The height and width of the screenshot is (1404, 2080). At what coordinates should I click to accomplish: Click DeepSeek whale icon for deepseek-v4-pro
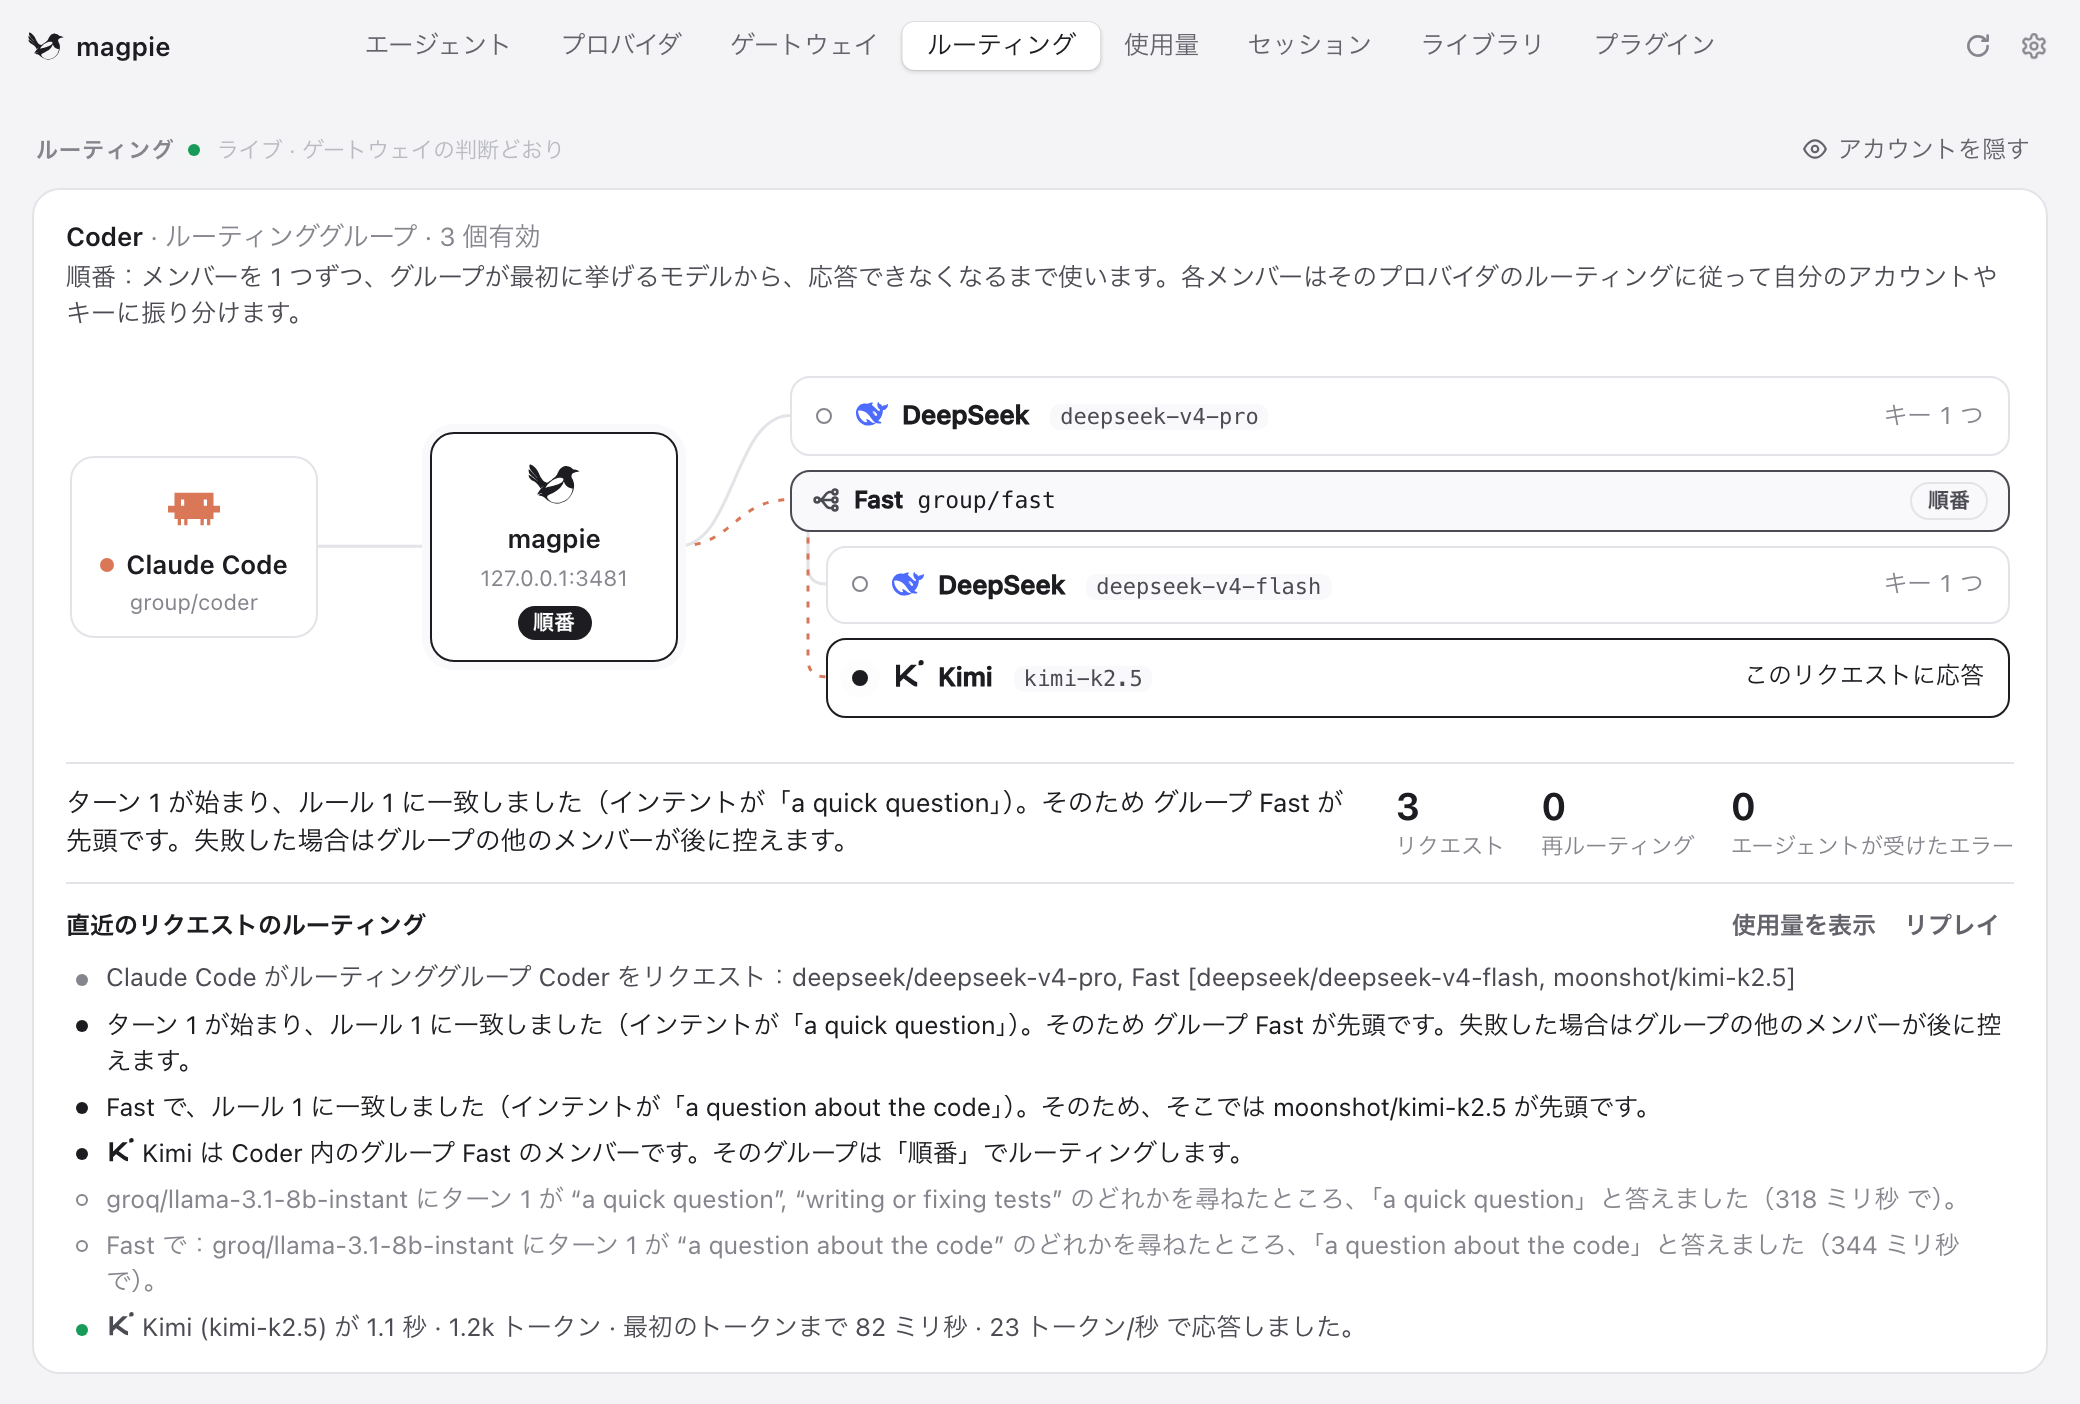[871, 415]
